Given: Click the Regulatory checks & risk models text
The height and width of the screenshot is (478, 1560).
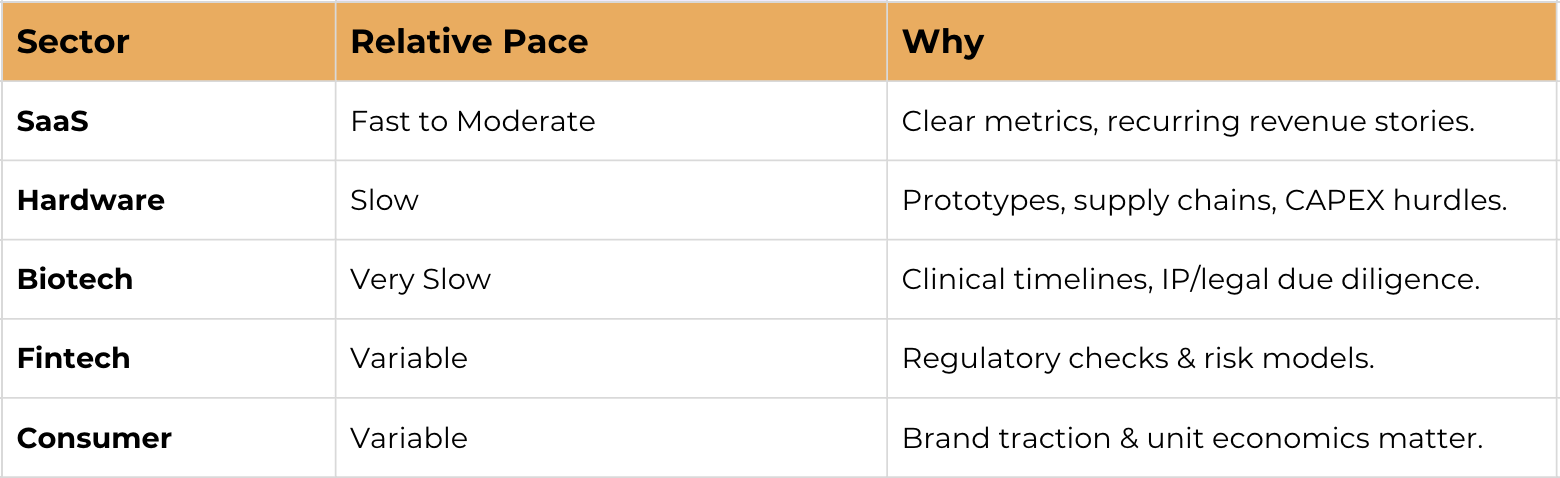Looking at the screenshot, I should coord(1138,358).
